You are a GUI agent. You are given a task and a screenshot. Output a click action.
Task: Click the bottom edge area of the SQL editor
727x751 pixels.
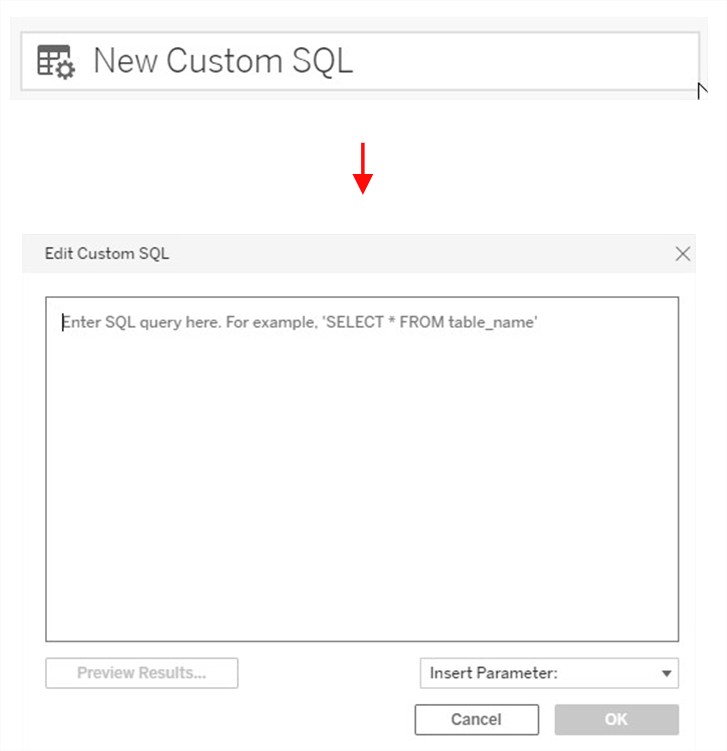tap(362, 630)
